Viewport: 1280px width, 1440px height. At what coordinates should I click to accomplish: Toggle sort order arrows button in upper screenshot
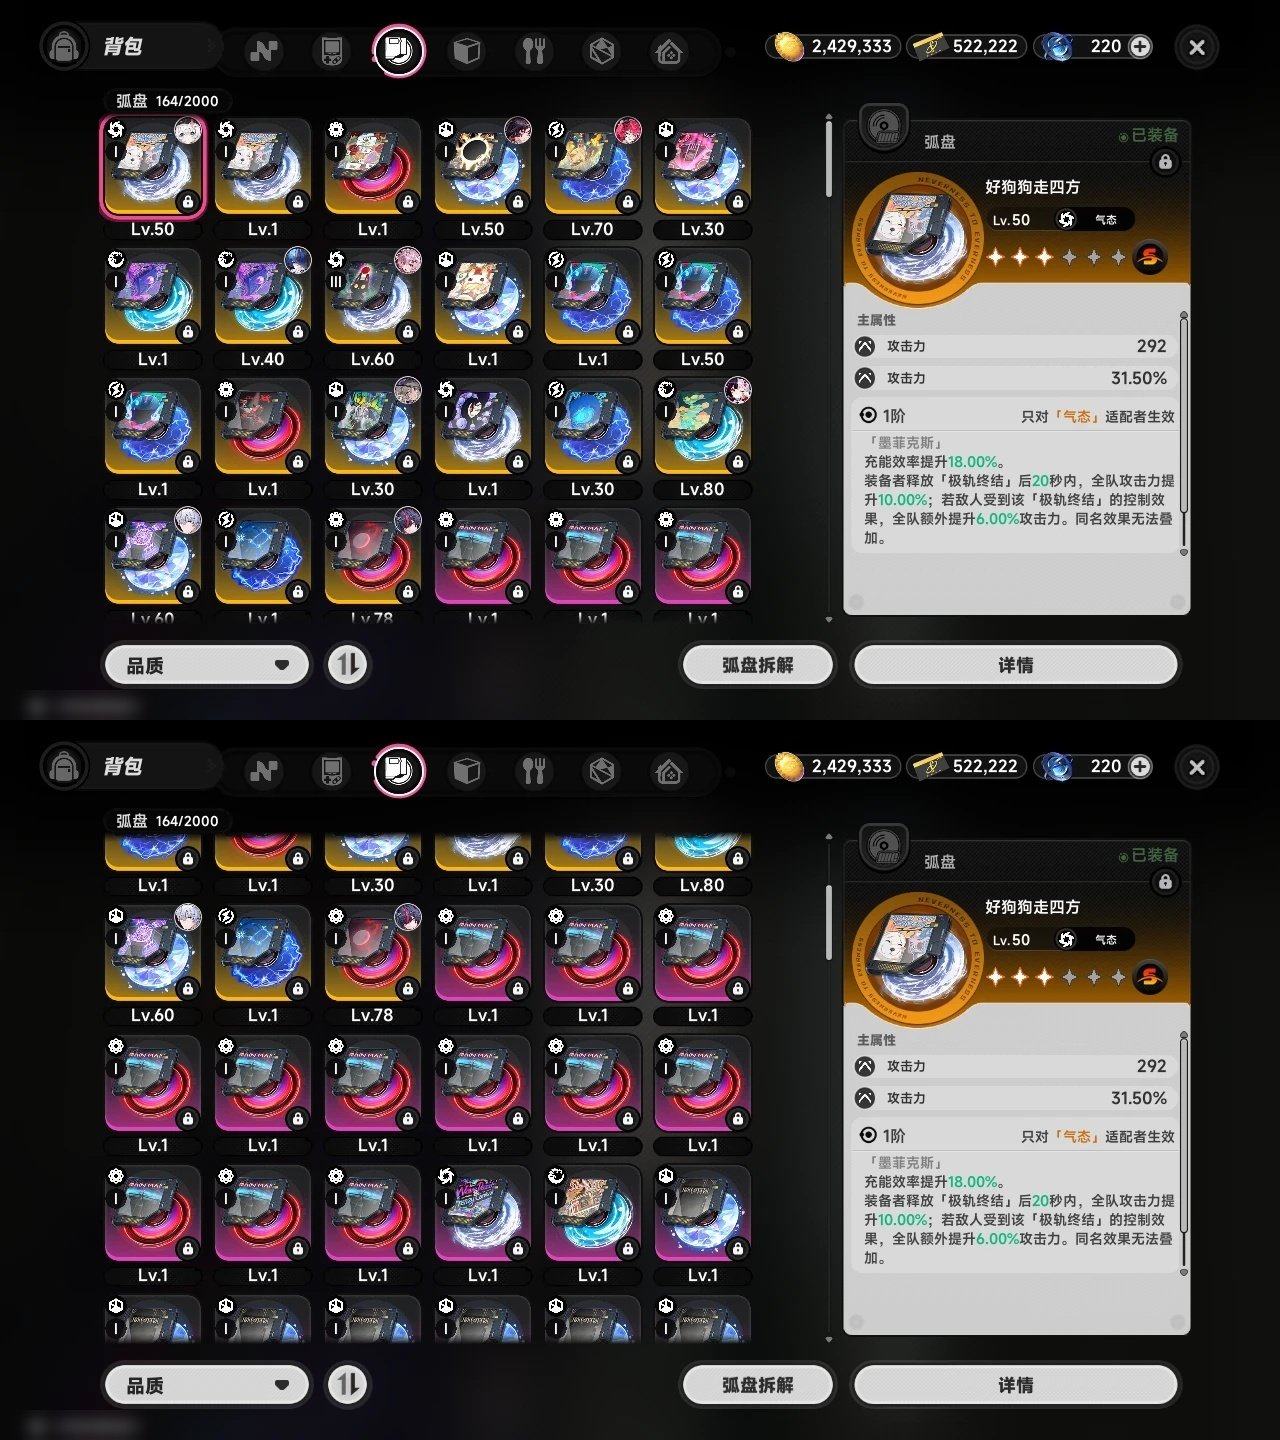point(347,665)
